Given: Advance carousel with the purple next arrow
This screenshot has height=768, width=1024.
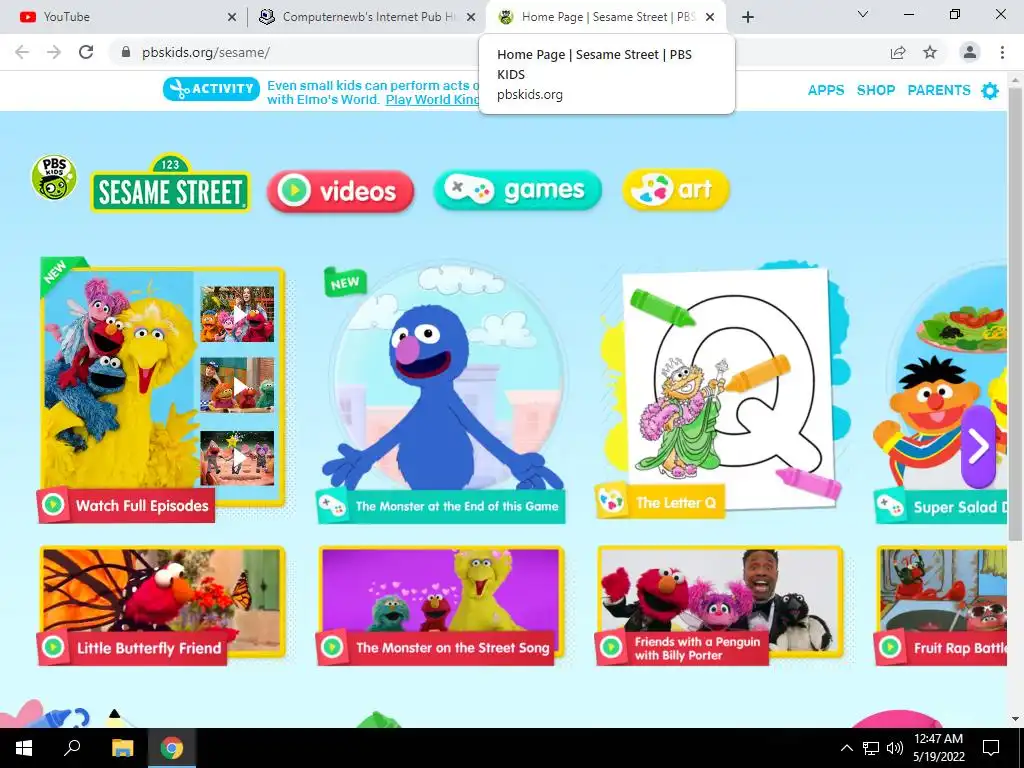Looking at the screenshot, I should tap(978, 447).
